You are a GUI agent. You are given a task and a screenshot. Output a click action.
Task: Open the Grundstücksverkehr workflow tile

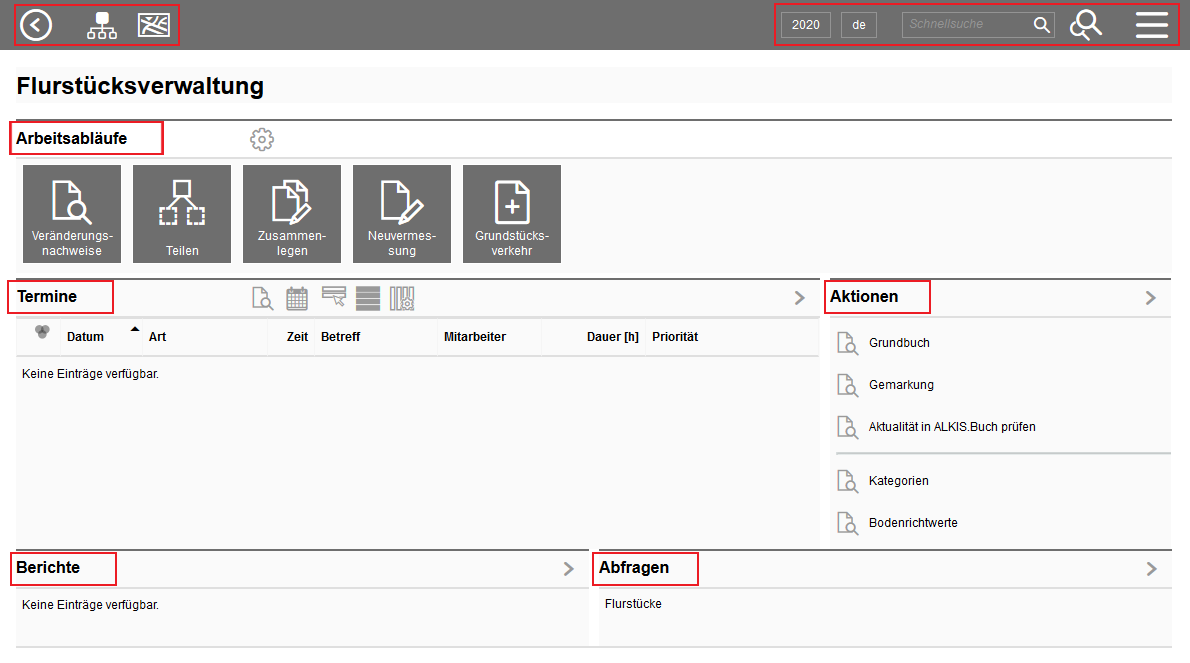tap(512, 214)
